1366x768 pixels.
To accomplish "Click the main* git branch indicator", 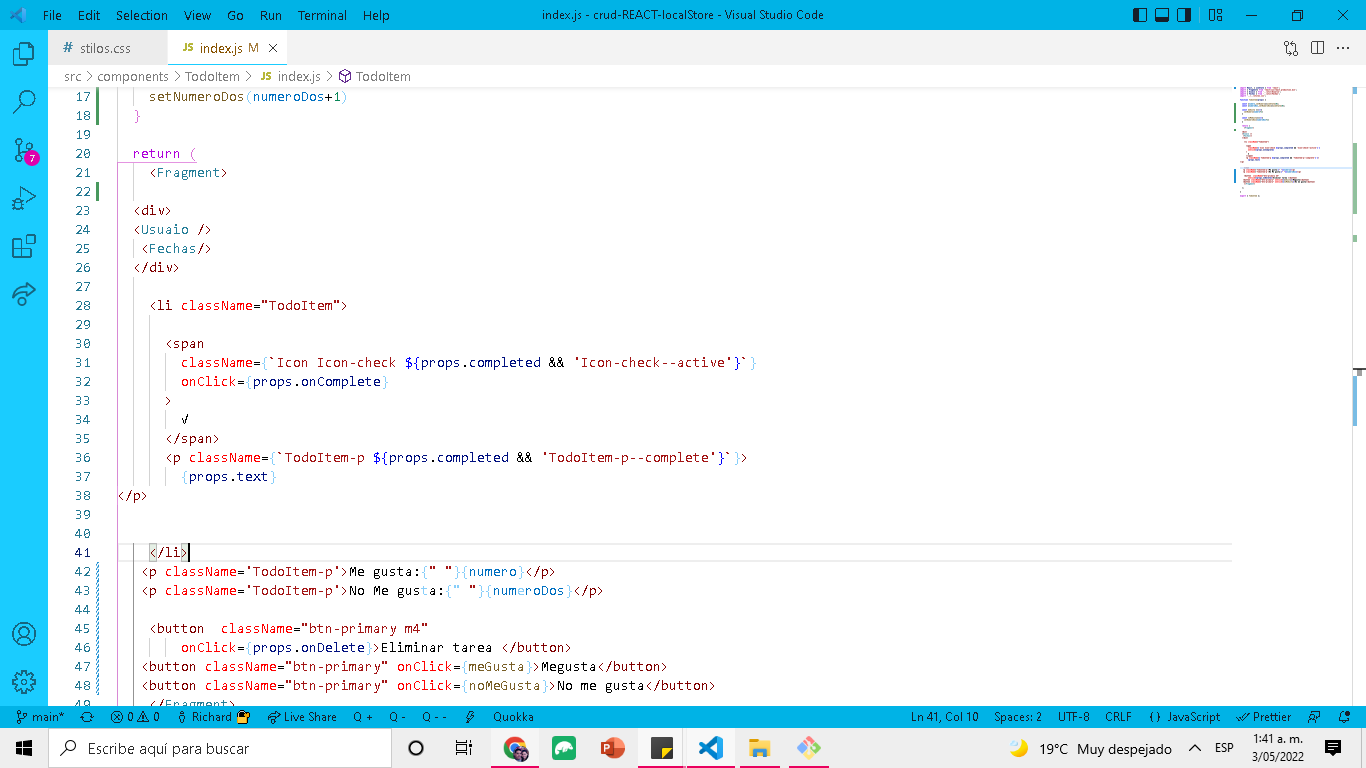I will tap(40, 717).
